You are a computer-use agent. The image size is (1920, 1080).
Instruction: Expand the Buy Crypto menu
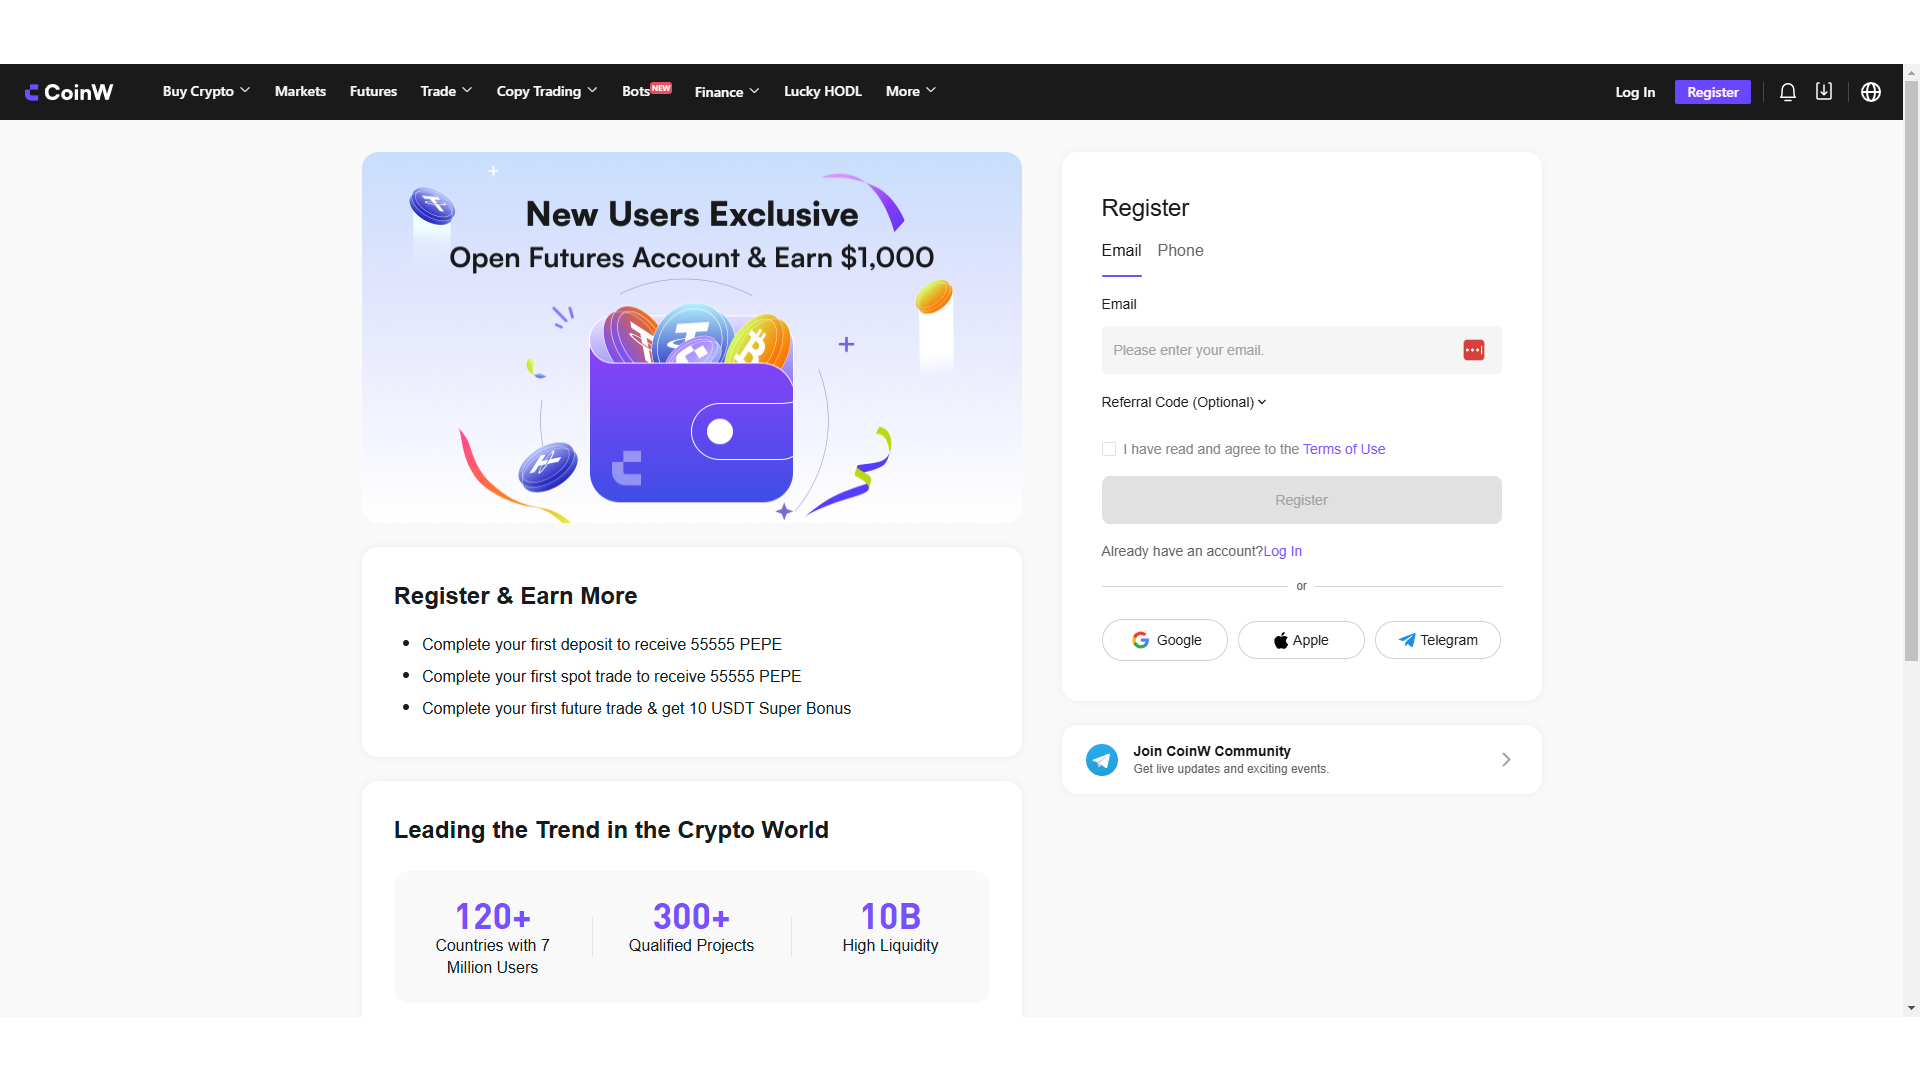[x=206, y=91]
